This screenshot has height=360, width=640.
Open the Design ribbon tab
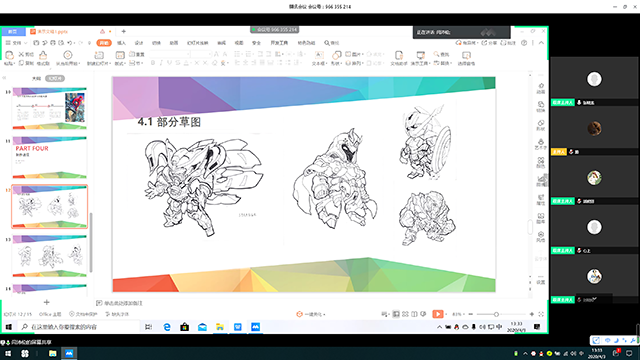pos(139,43)
